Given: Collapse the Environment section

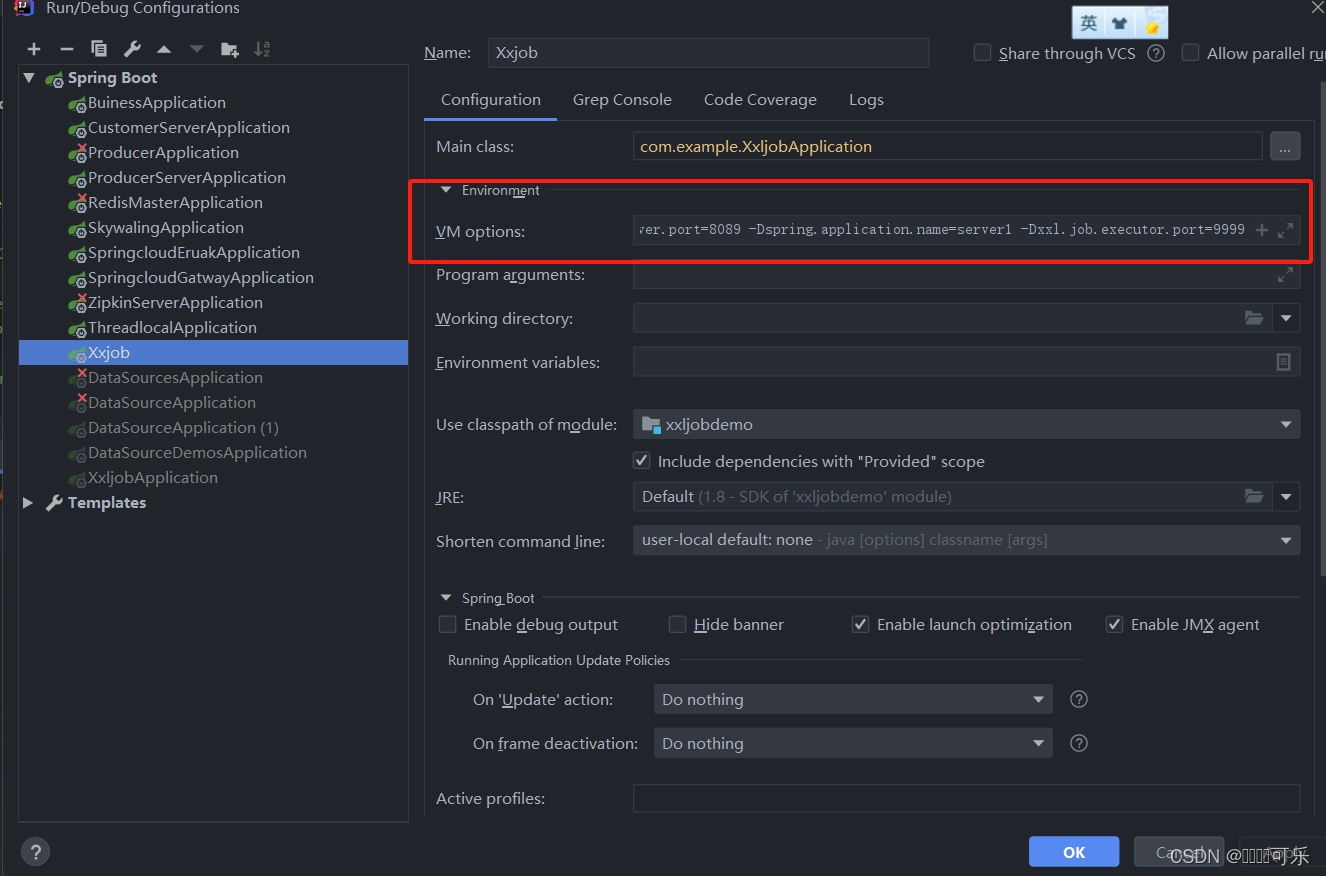Looking at the screenshot, I should point(446,190).
